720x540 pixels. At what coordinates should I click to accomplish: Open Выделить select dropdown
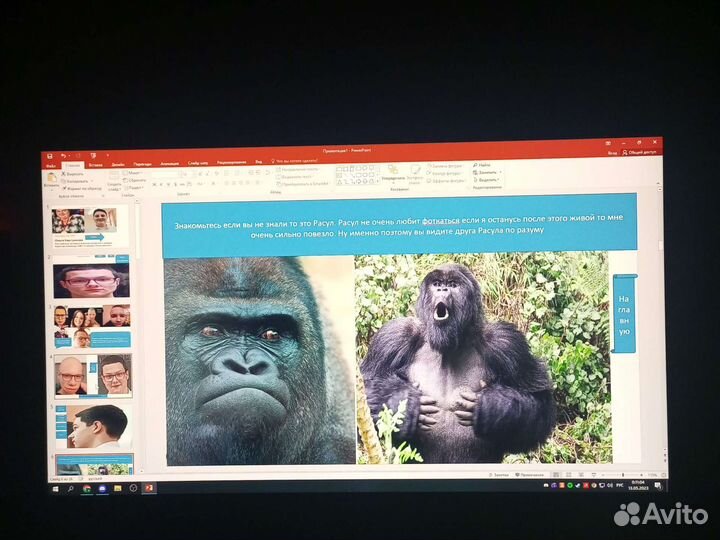tap(486, 180)
